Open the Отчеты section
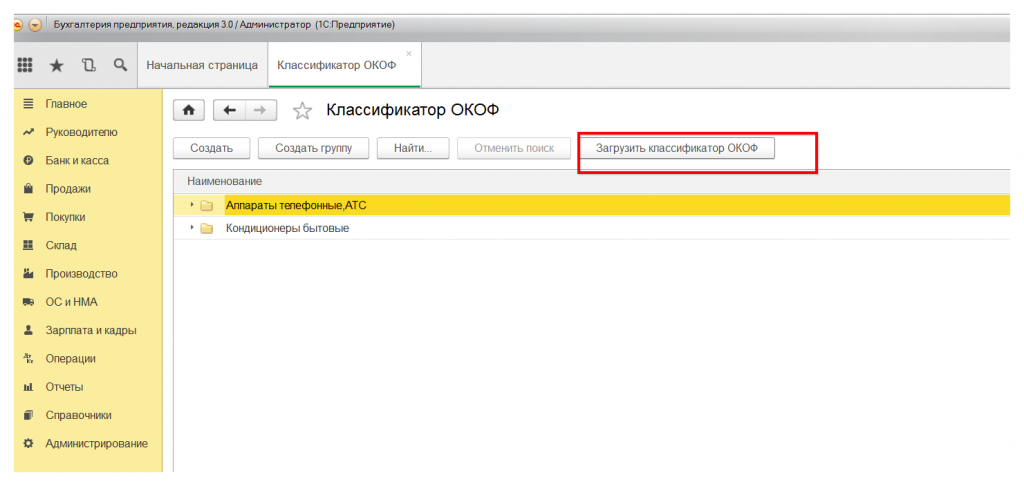 point(64,387)
